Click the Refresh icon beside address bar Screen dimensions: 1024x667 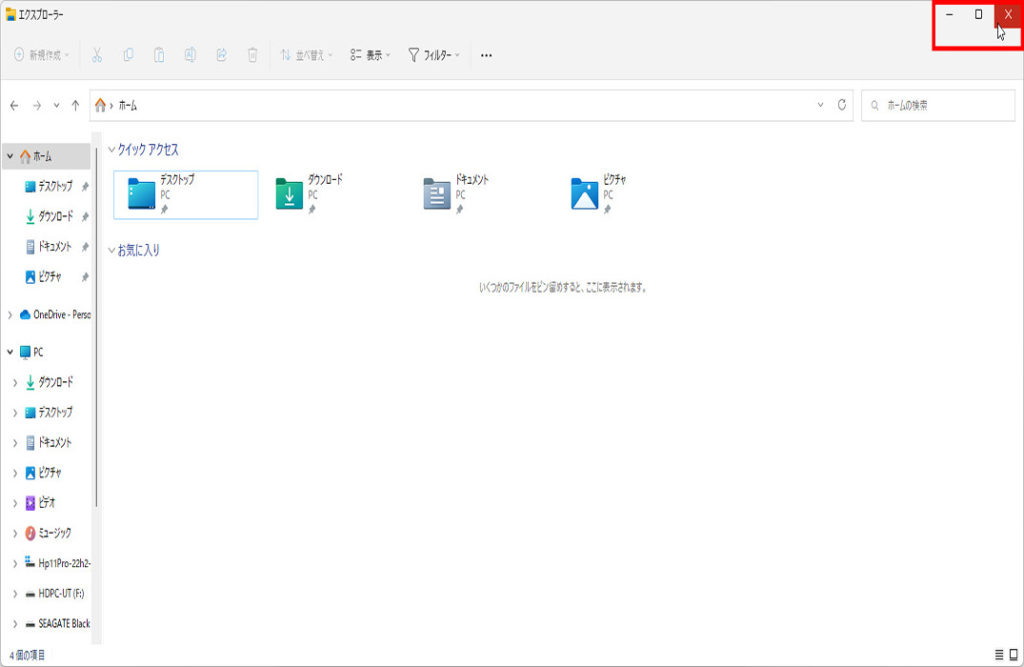(842, 105)
